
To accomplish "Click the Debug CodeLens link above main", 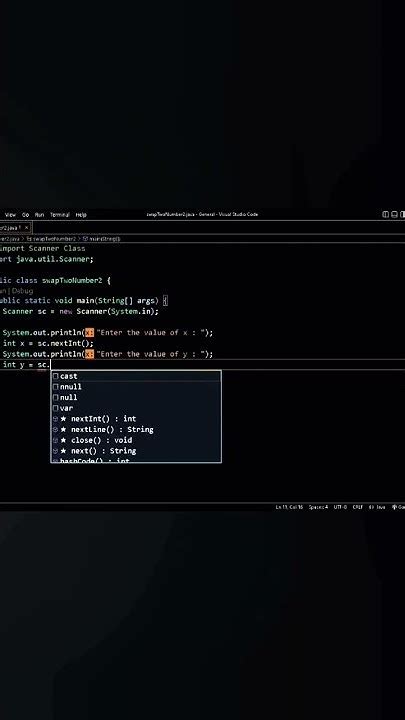I will tap(22, 291).
